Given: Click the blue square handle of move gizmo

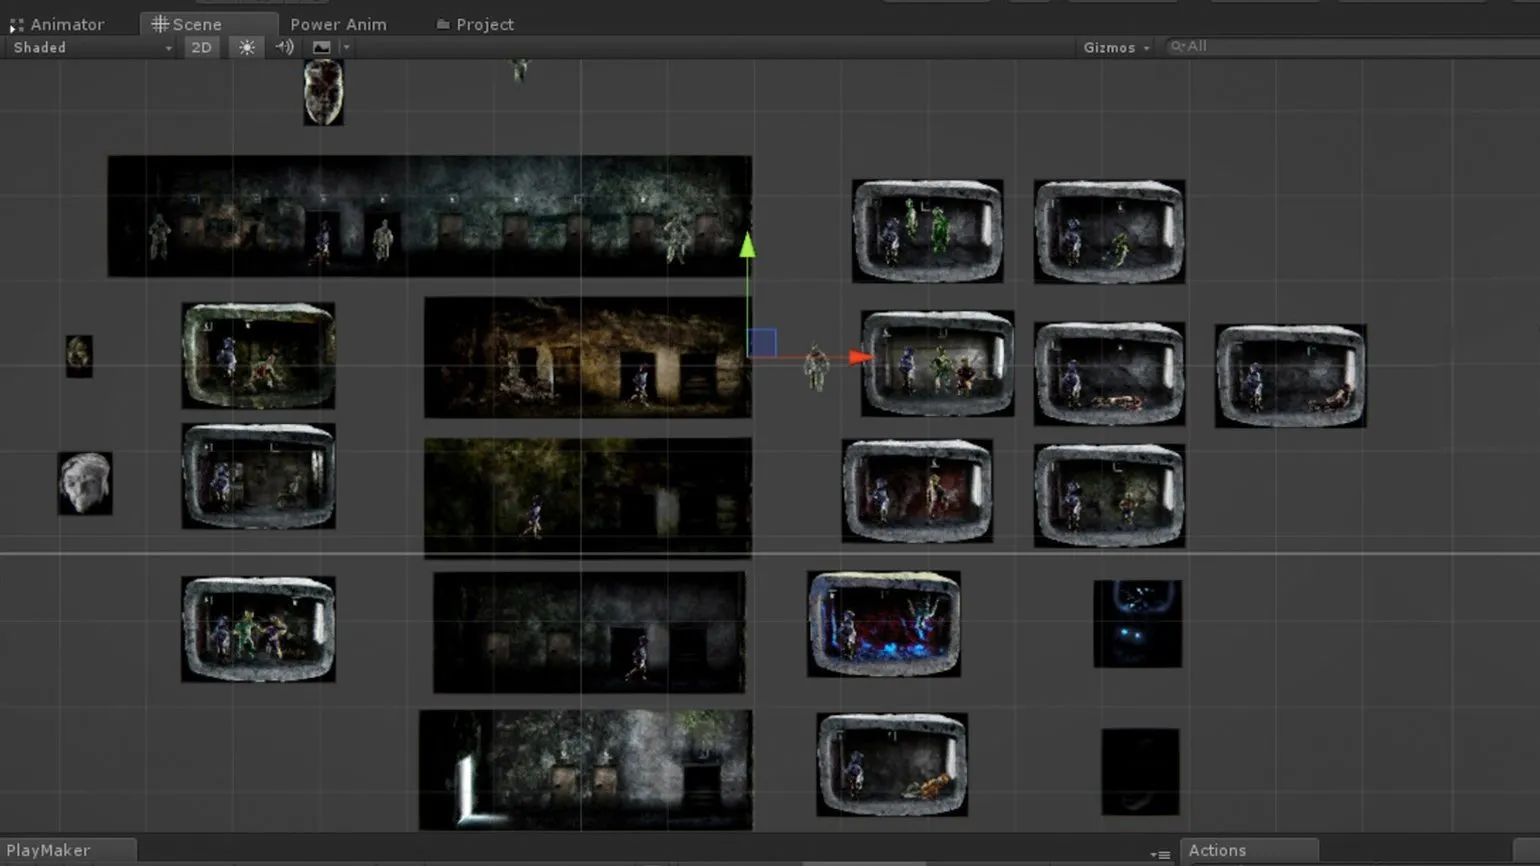Looking at the screenshot, I should coord(762,343).
